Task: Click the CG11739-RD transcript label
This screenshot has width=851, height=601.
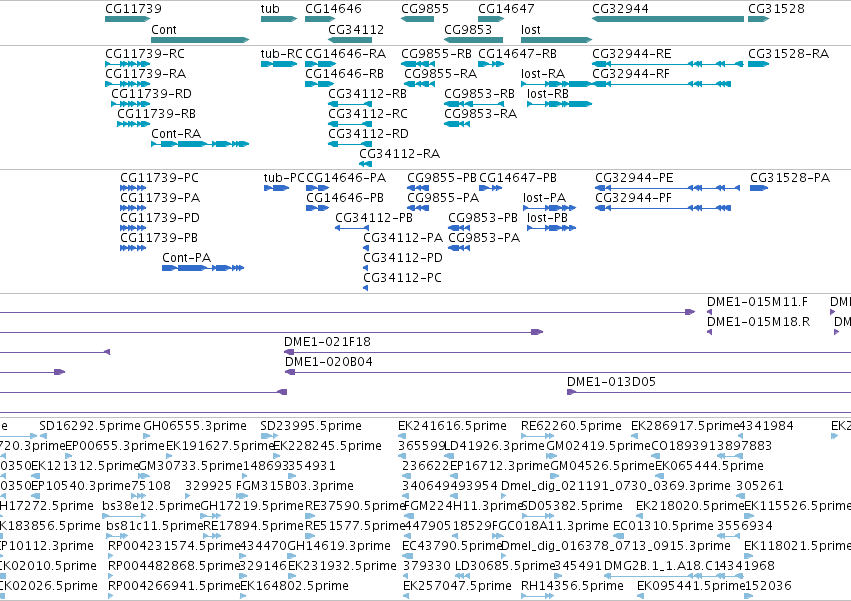Action: [x=151, y=94]
